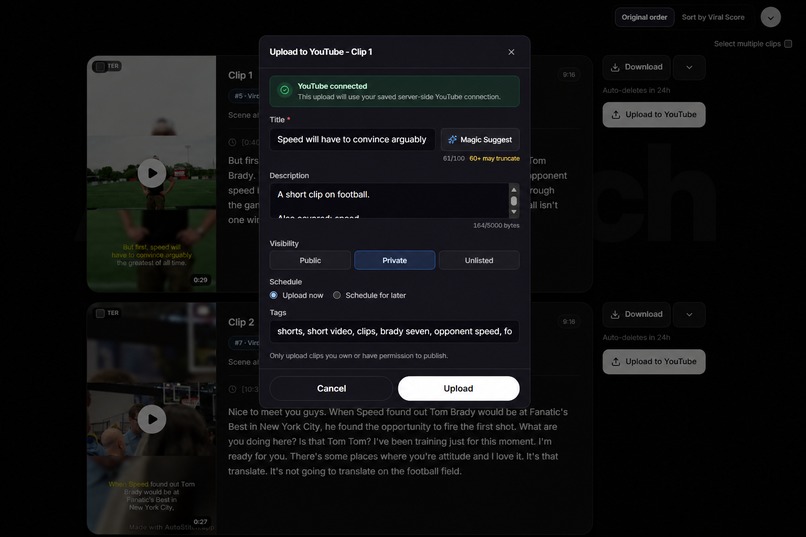The height and width of the screenshot is (537, 806).
Task: Click the 164/5000 bytes counter
Action: (496, 225)
